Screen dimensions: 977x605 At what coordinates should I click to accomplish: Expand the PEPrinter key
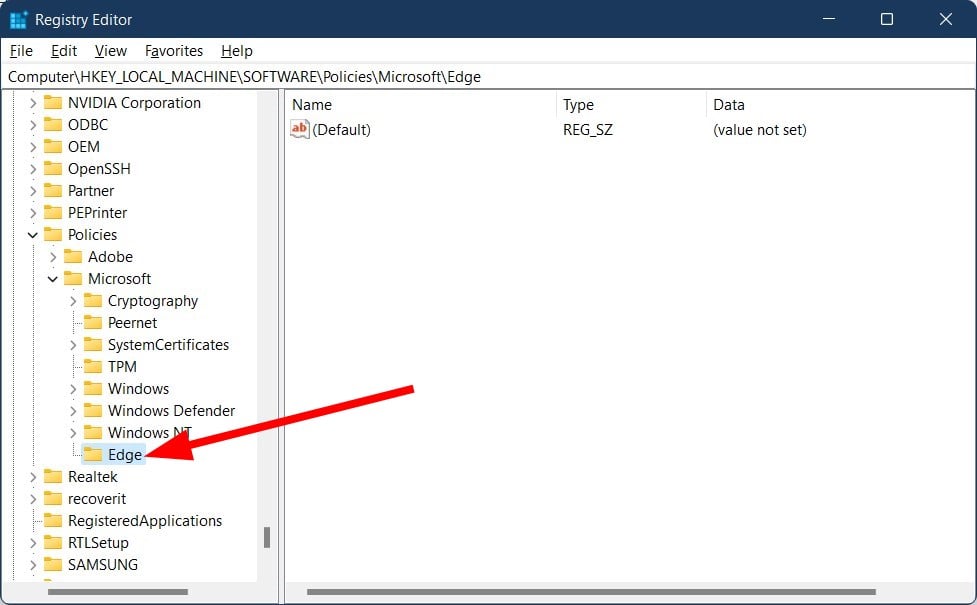33,212
